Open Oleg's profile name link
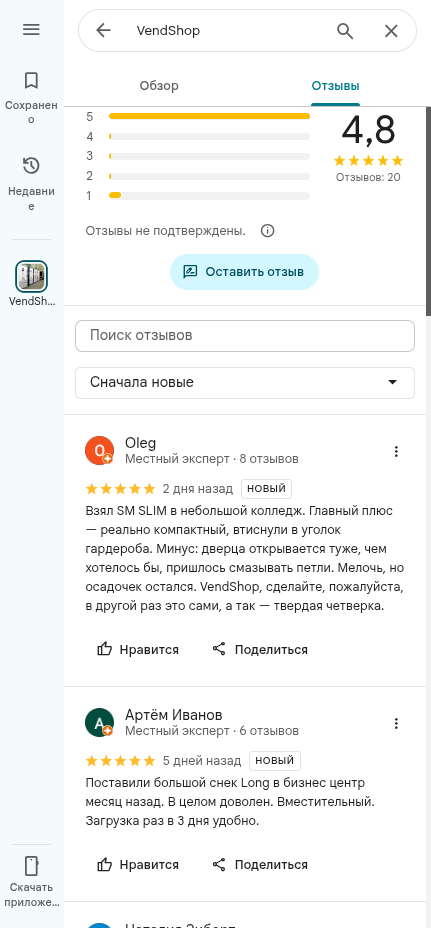The width and height of the screenshot is (431, 928). coord(140,443)
